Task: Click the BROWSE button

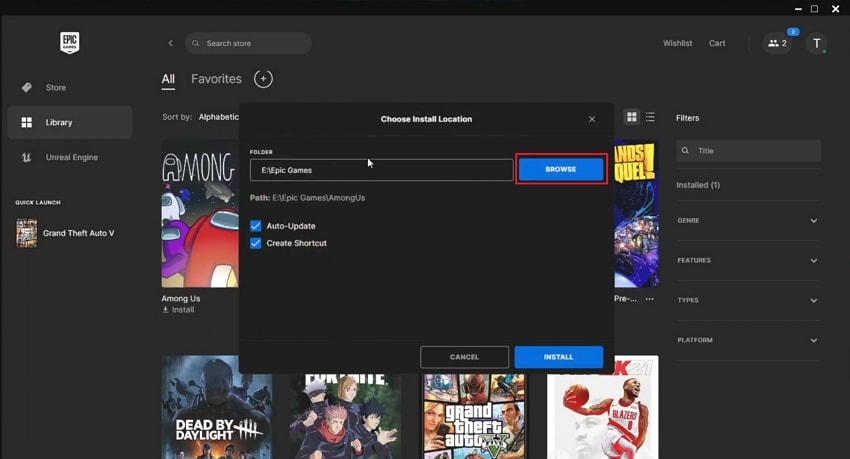Action: 561,169
